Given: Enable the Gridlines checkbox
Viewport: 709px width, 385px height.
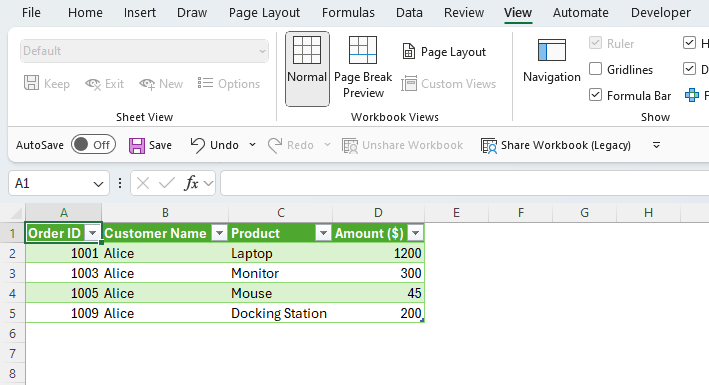Looking at the screenshot, I should click(596, 69).
